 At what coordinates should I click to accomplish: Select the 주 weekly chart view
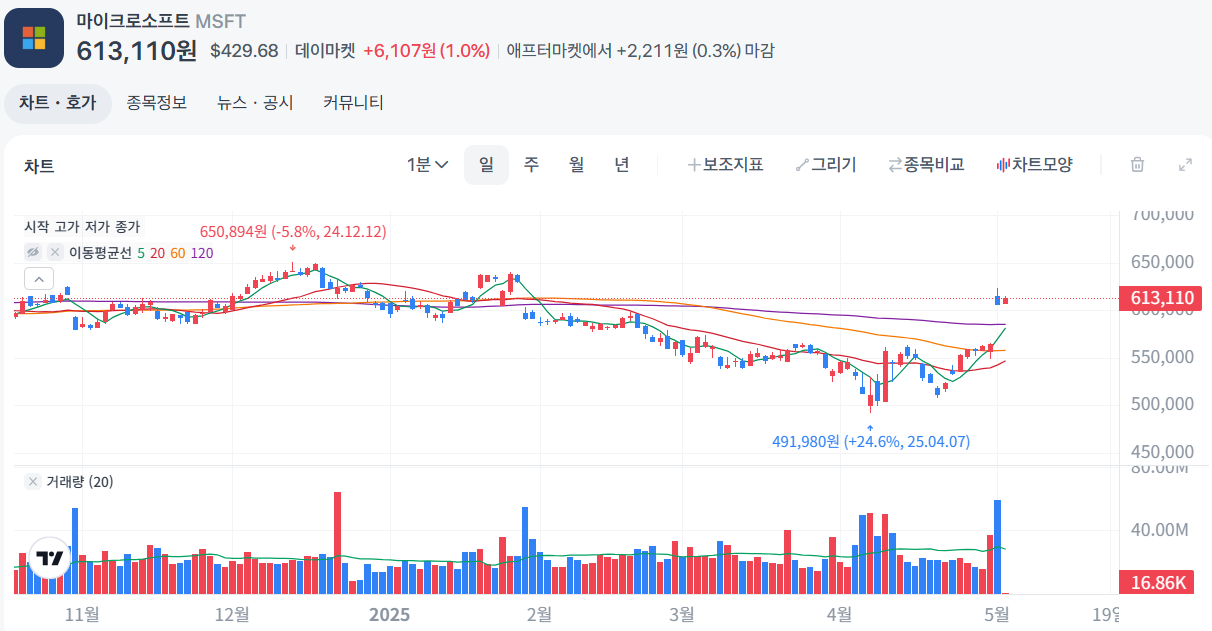point(530,164)
